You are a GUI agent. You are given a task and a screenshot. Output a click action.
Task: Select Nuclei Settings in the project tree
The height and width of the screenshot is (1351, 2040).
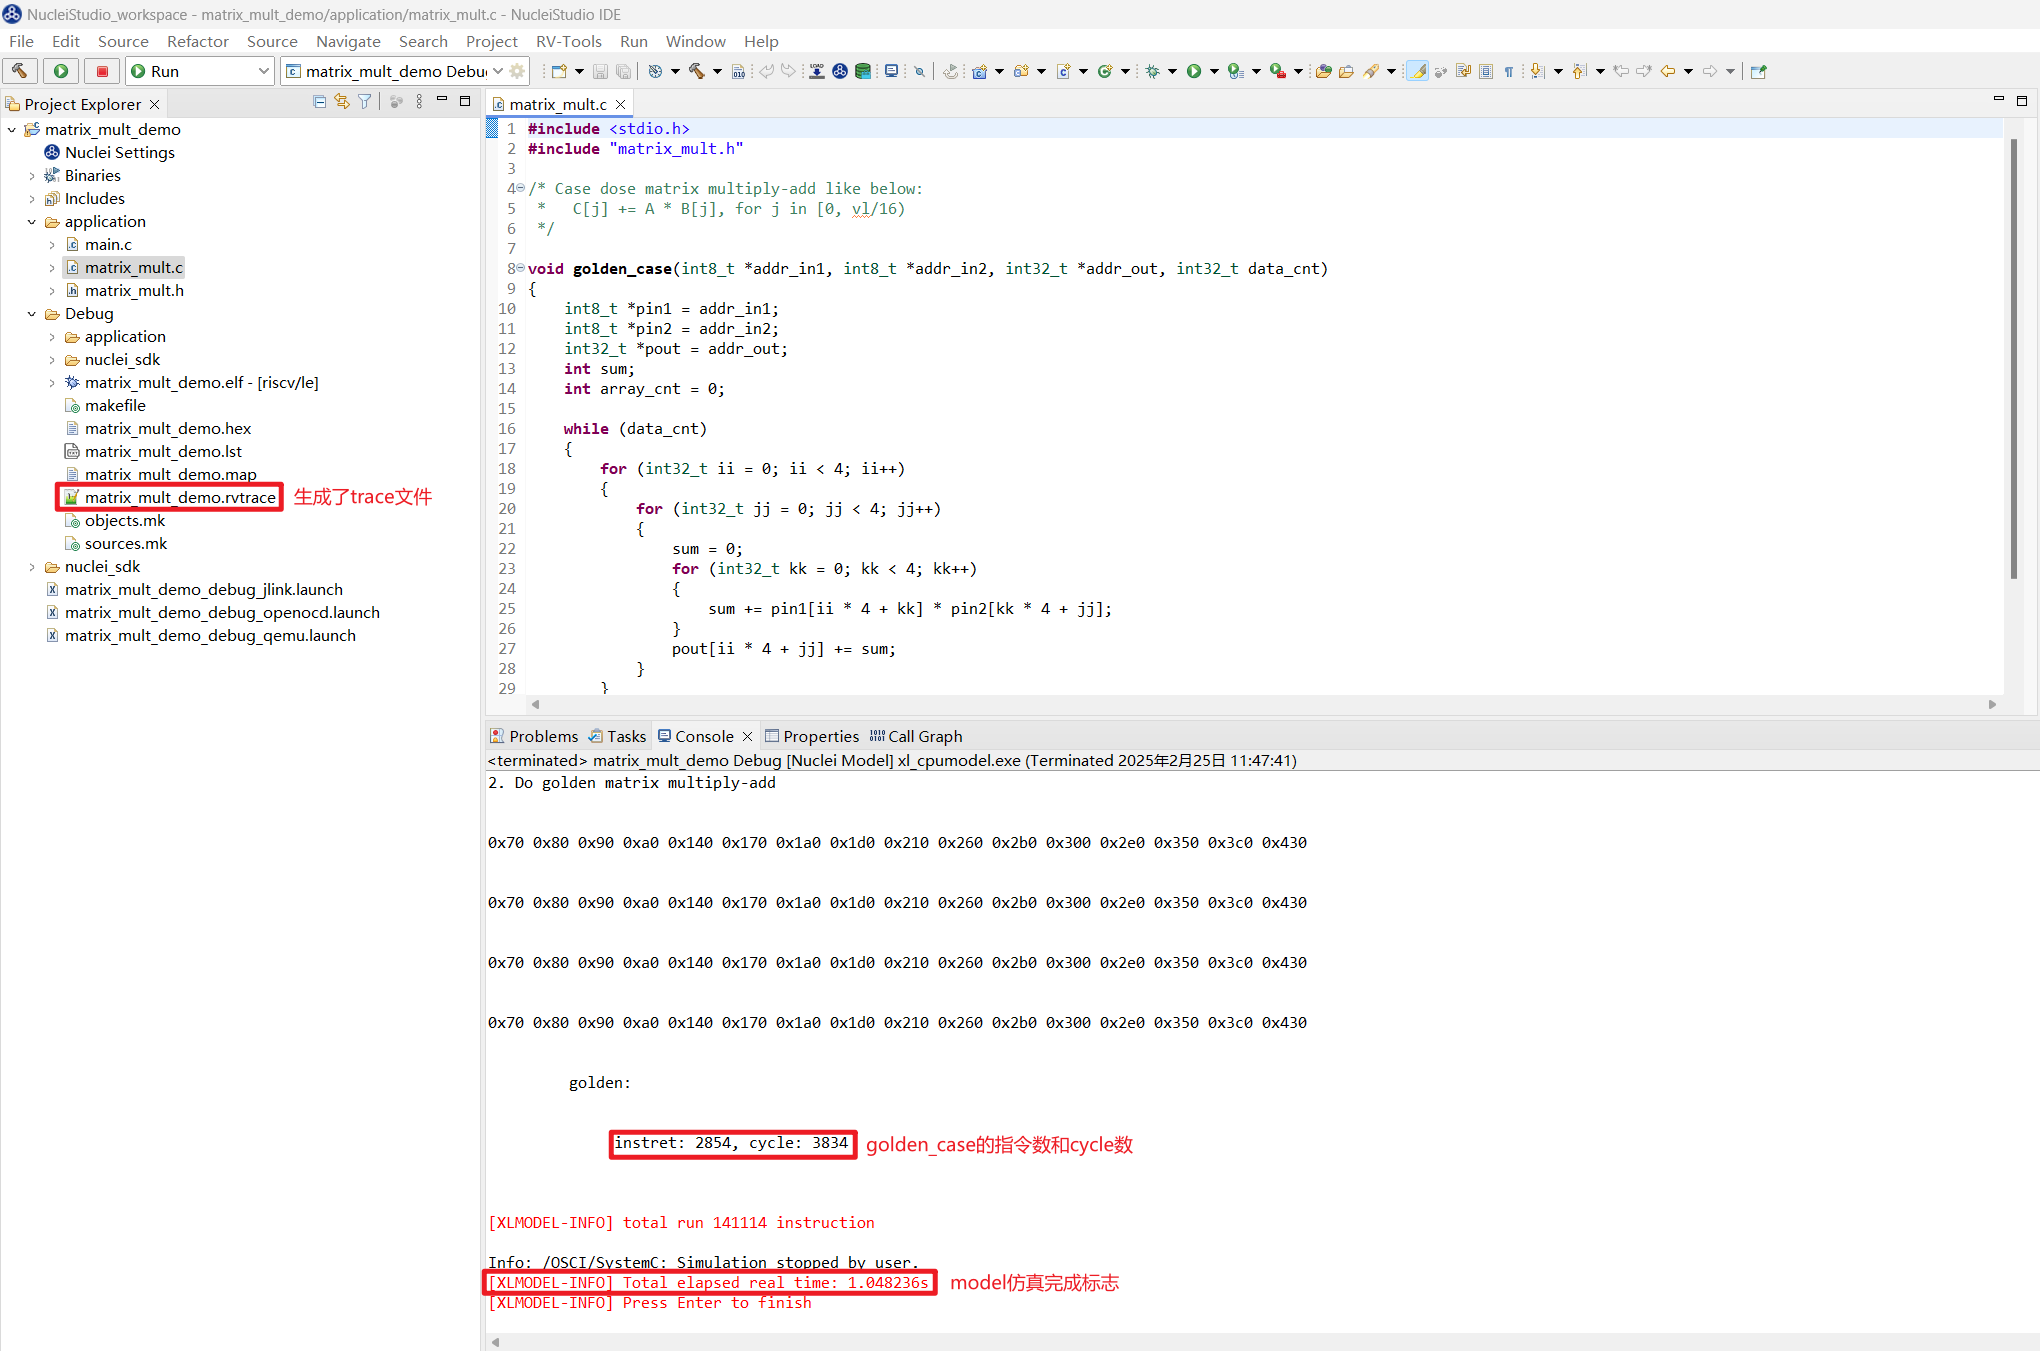[110, 152]
